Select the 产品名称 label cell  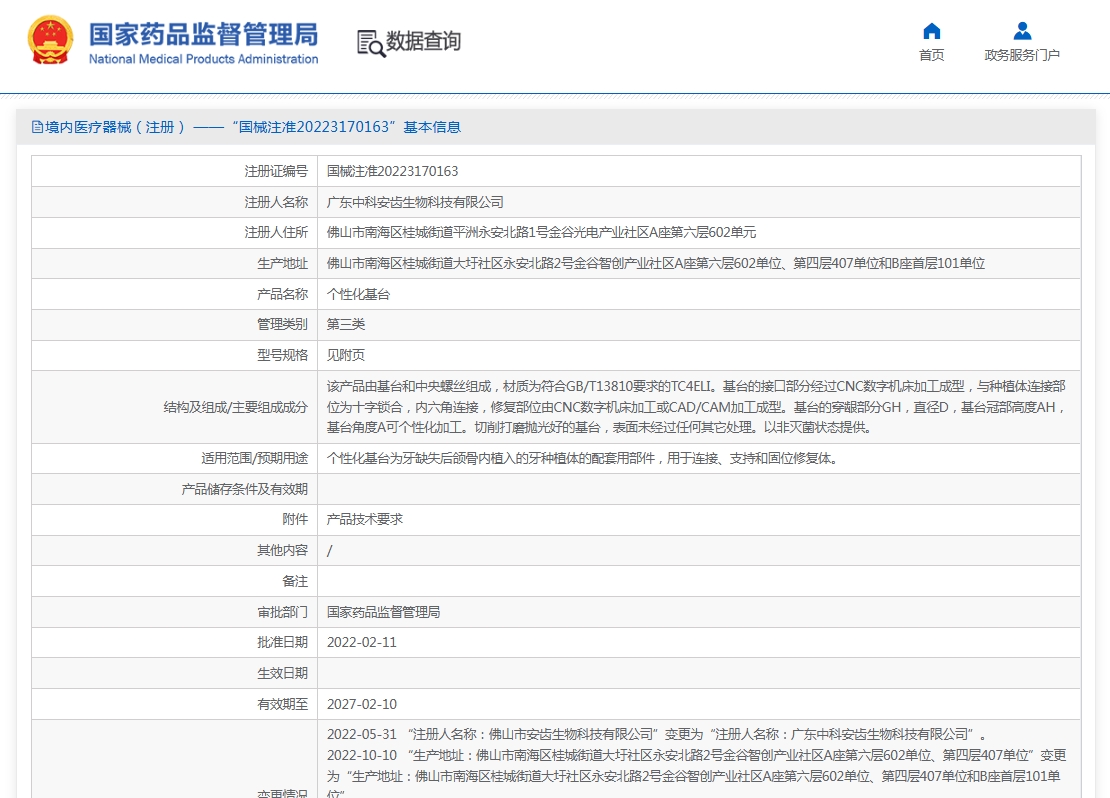pos(174,294)
